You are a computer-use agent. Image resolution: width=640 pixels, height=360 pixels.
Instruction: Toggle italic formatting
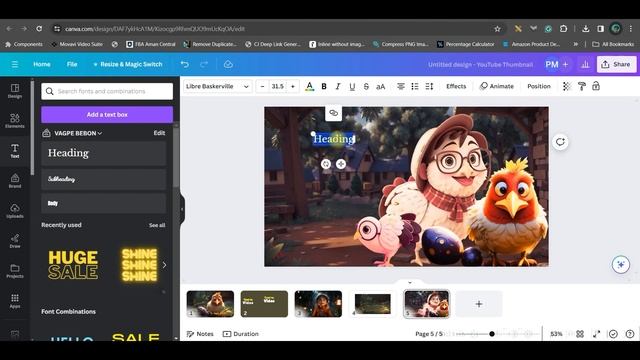coord(338,87)
